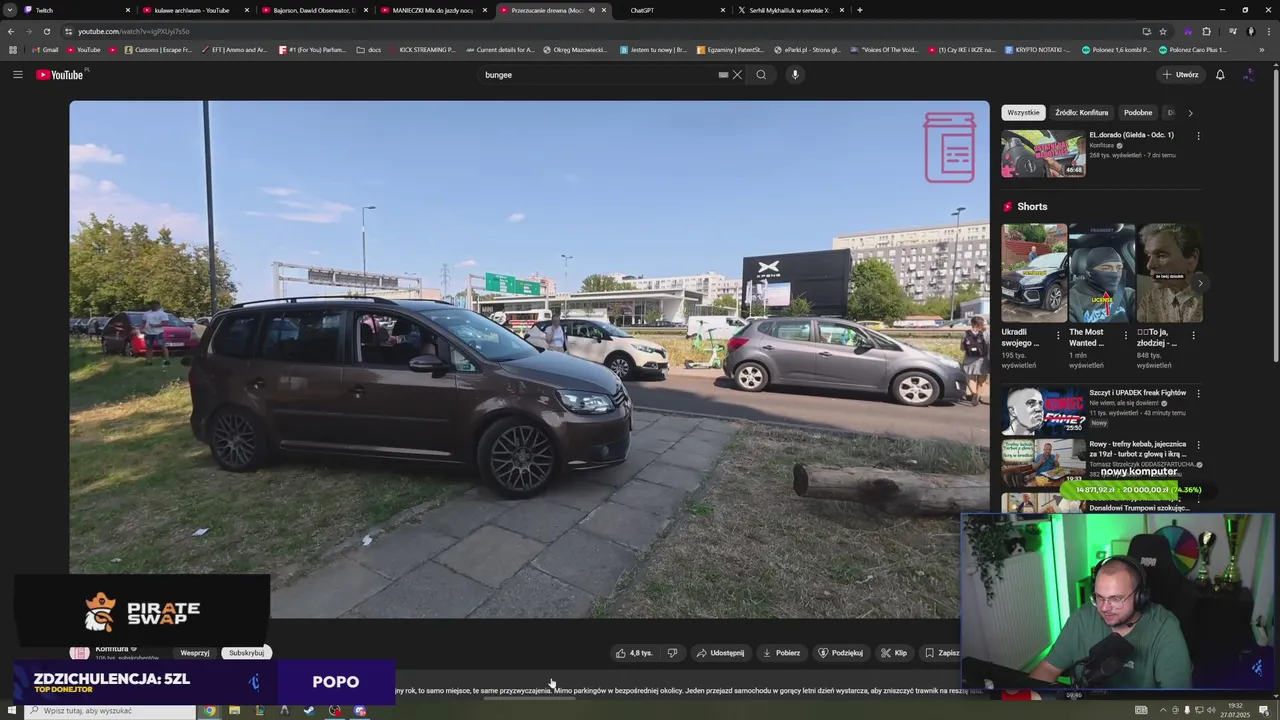Image resolution: width=1280 pixels, height=720 pixels.
Task: Open the YouTube hamburger guide menu
Action: (17, 75)
